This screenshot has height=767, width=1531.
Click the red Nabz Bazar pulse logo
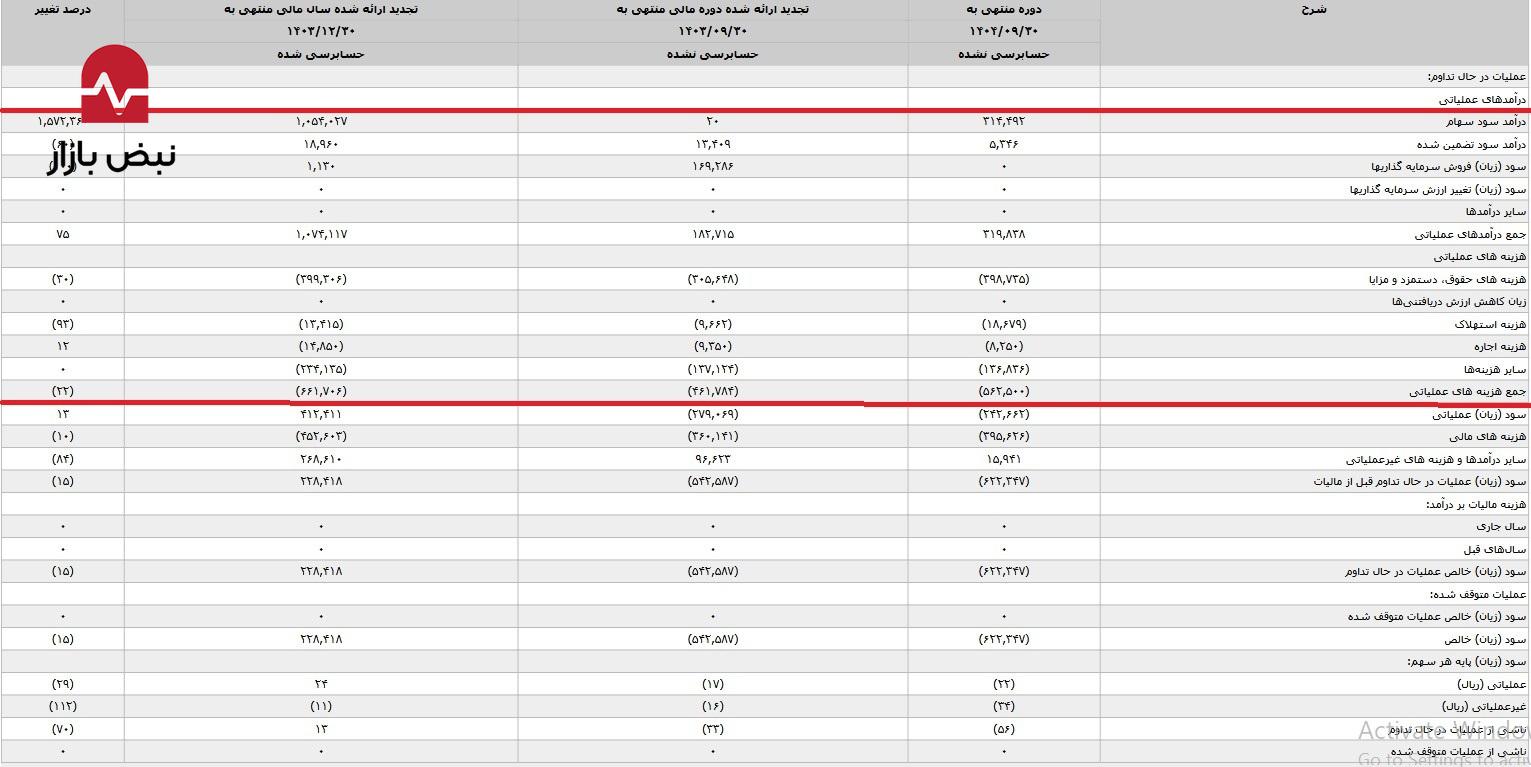tap(114, 86)
